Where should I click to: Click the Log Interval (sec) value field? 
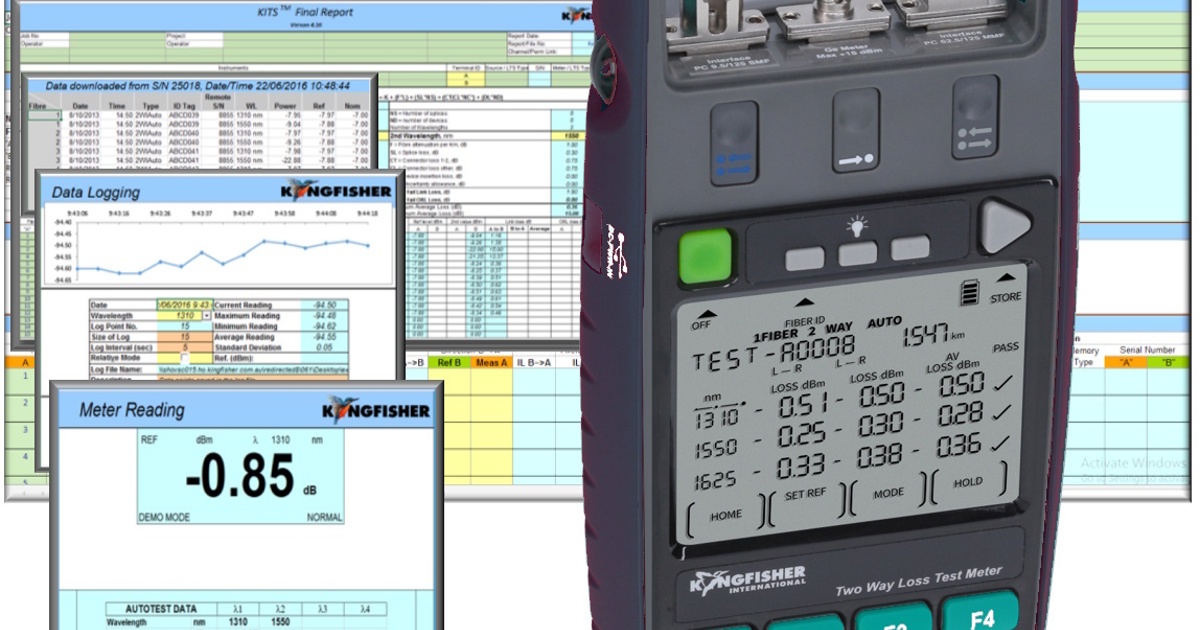coord(184,348)
